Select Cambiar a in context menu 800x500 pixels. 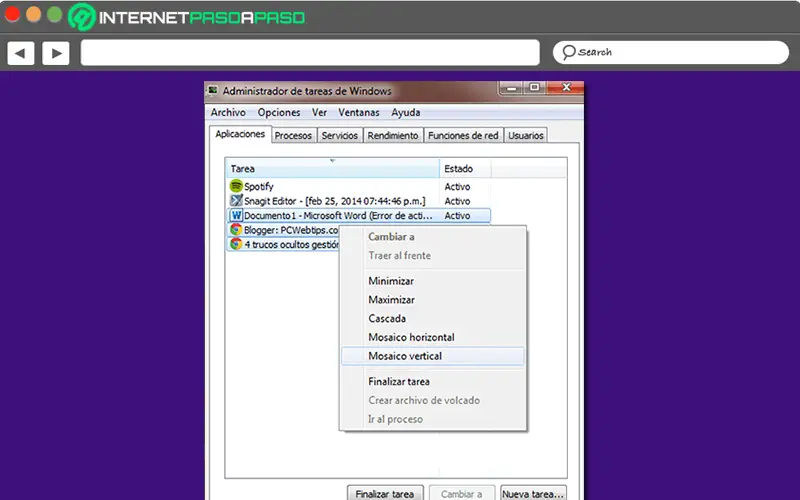point(433,237)
